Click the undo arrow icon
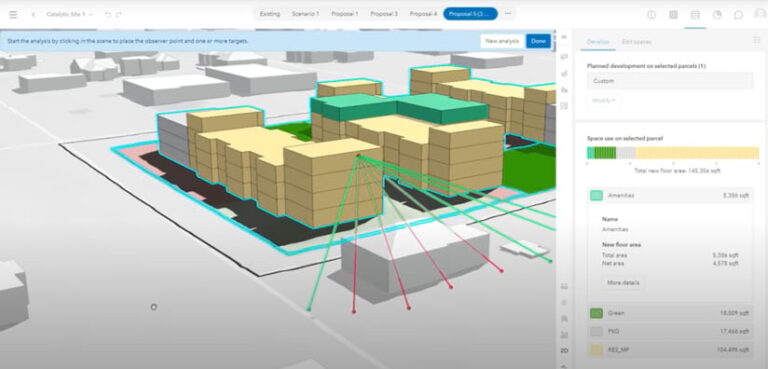Viewport: 768px width, 369px height. pyautogui.click(x=108, y=14)
